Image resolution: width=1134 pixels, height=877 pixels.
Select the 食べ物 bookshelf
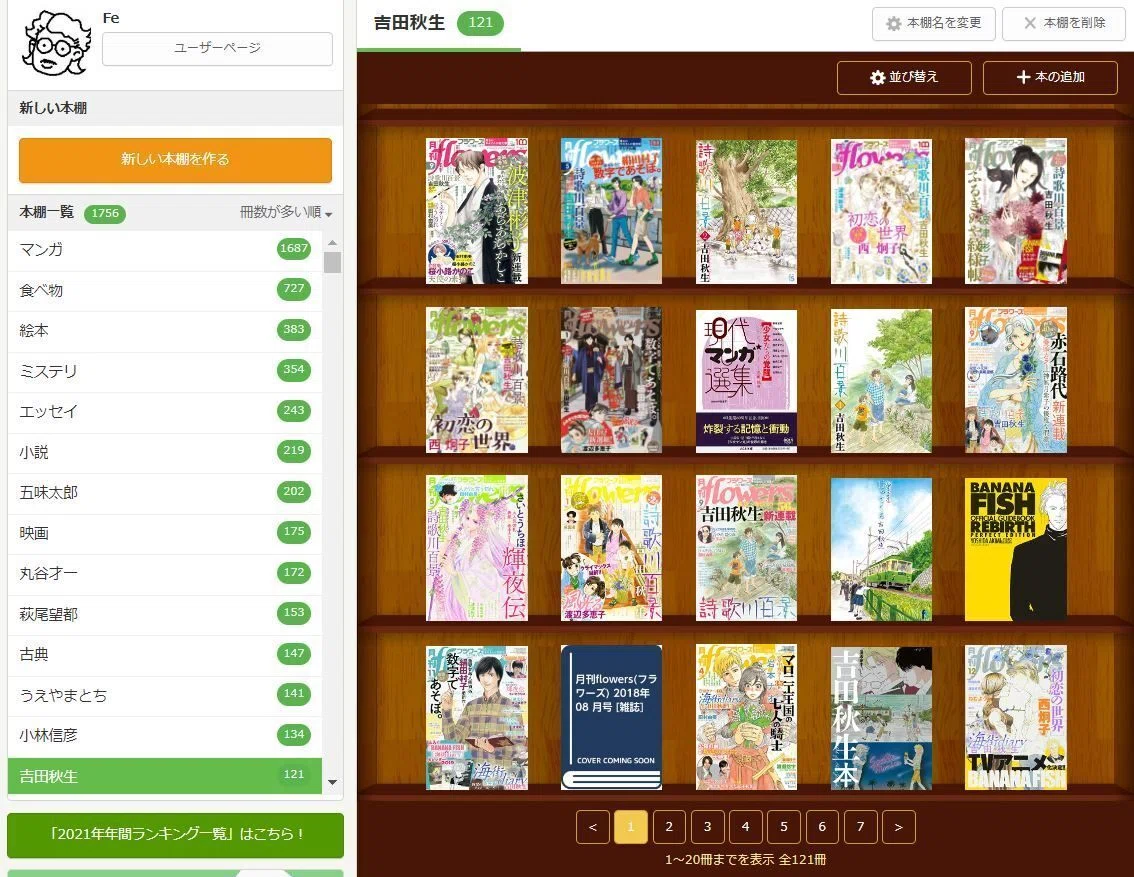165,291
